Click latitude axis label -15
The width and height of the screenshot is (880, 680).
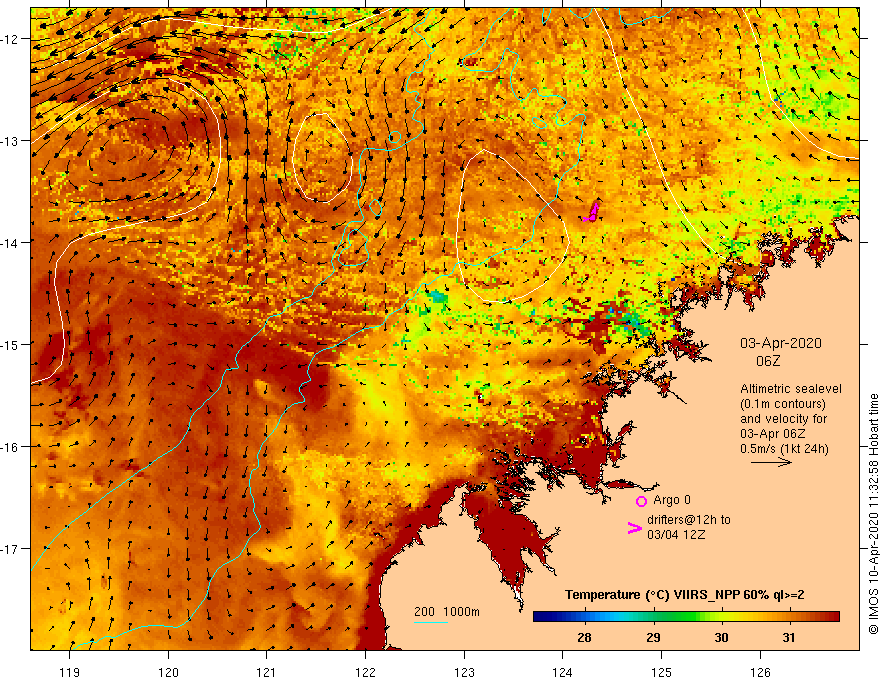[10, 344]
